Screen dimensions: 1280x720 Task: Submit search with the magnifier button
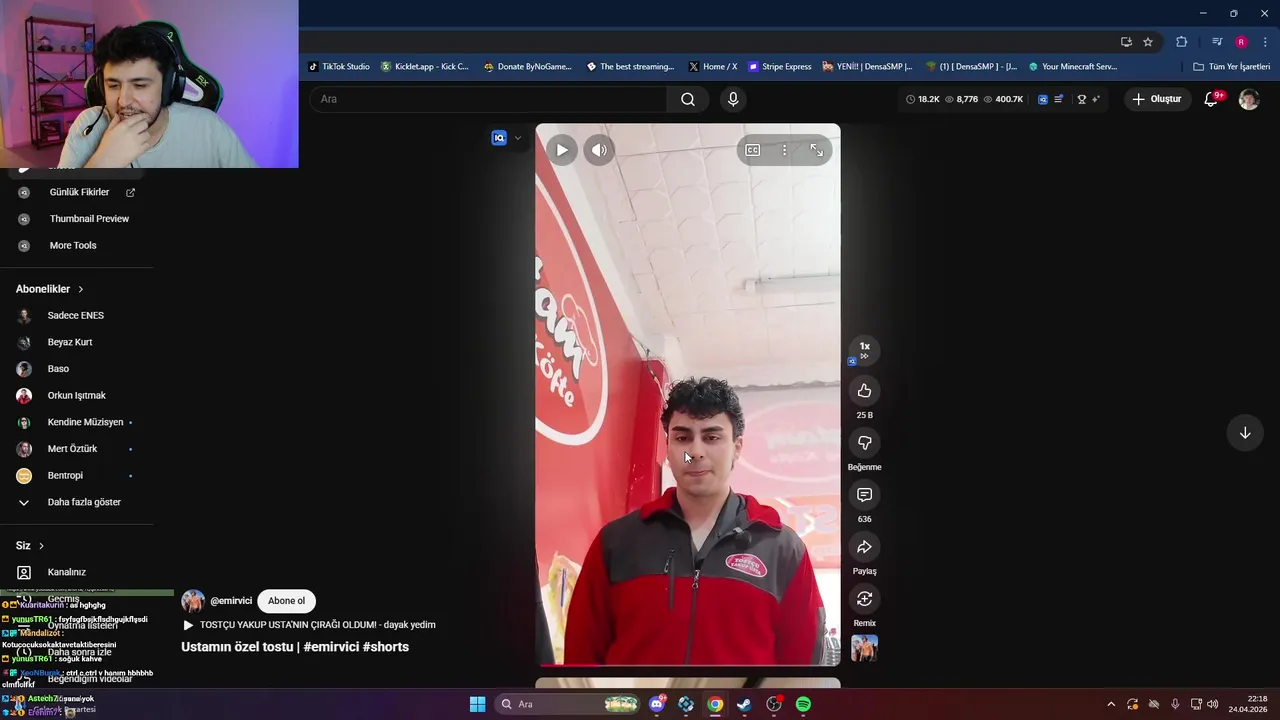click(688, 99)
